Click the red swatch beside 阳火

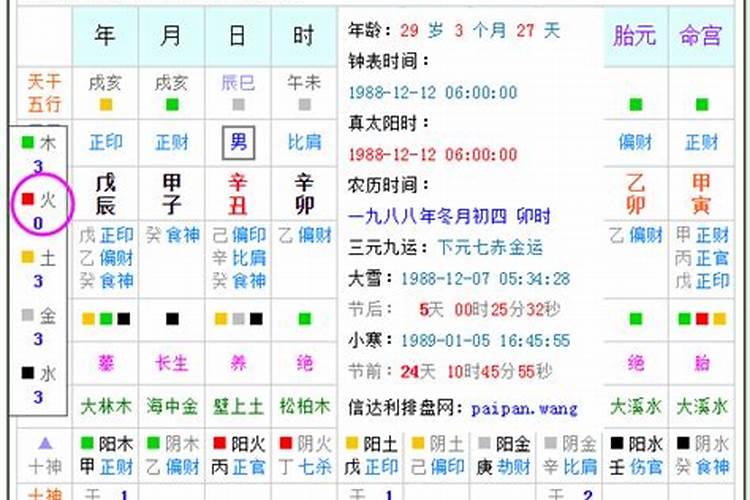click(220, 443)
